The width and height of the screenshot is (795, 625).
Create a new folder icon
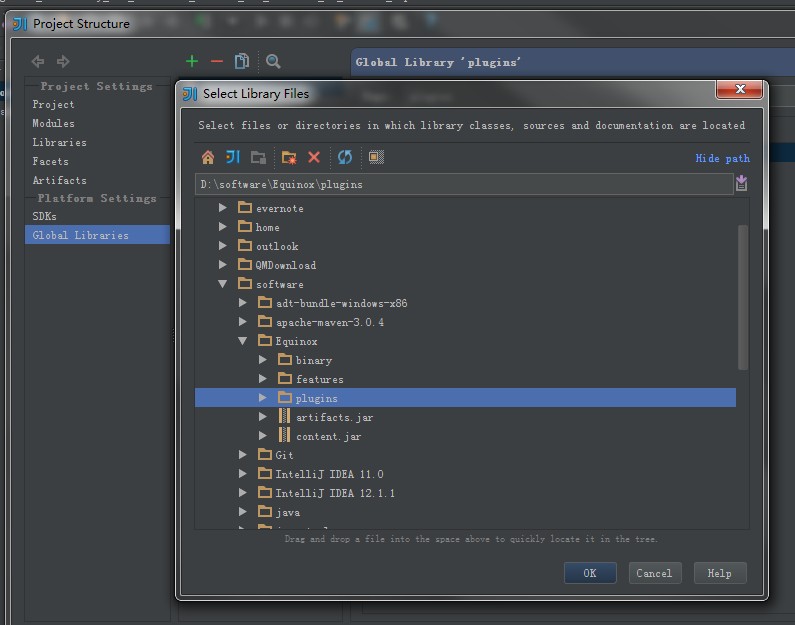coord(289,158)
